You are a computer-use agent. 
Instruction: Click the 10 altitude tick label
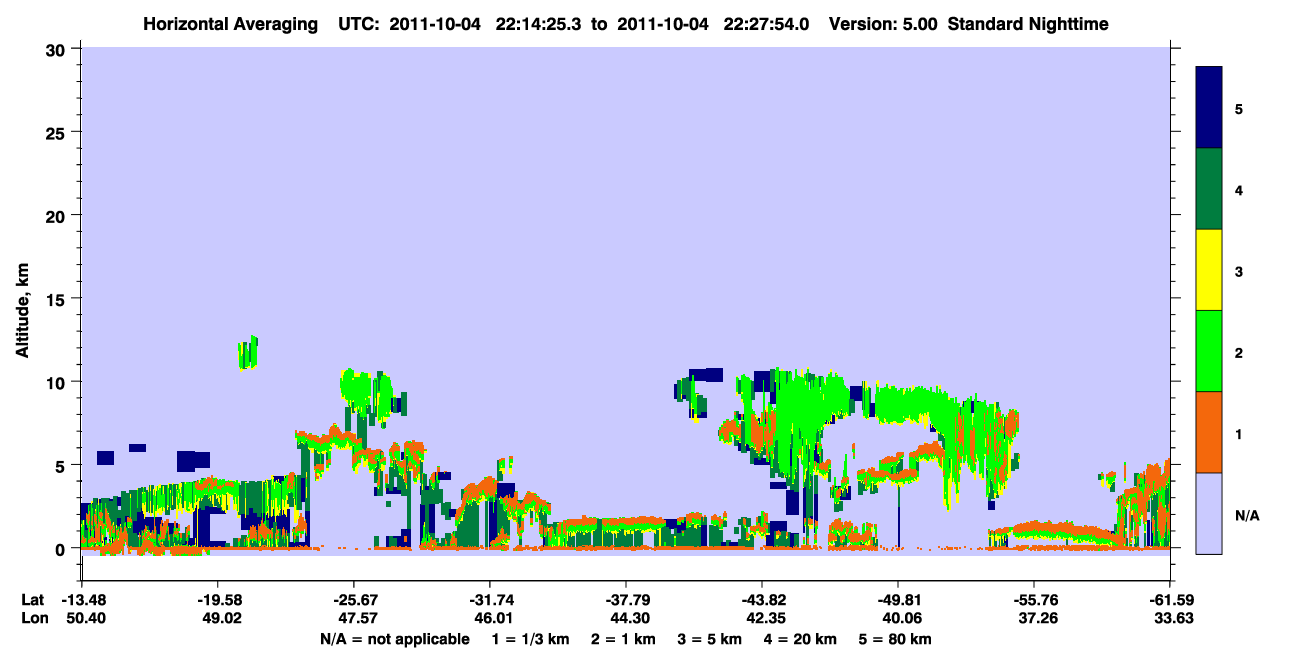coord(58,382)
